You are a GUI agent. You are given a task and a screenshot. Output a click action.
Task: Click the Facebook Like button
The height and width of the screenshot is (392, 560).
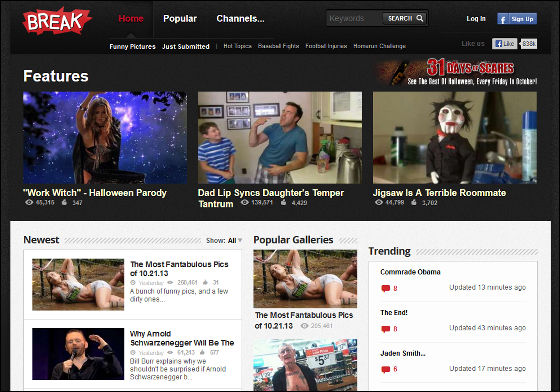tap(504, 44)
